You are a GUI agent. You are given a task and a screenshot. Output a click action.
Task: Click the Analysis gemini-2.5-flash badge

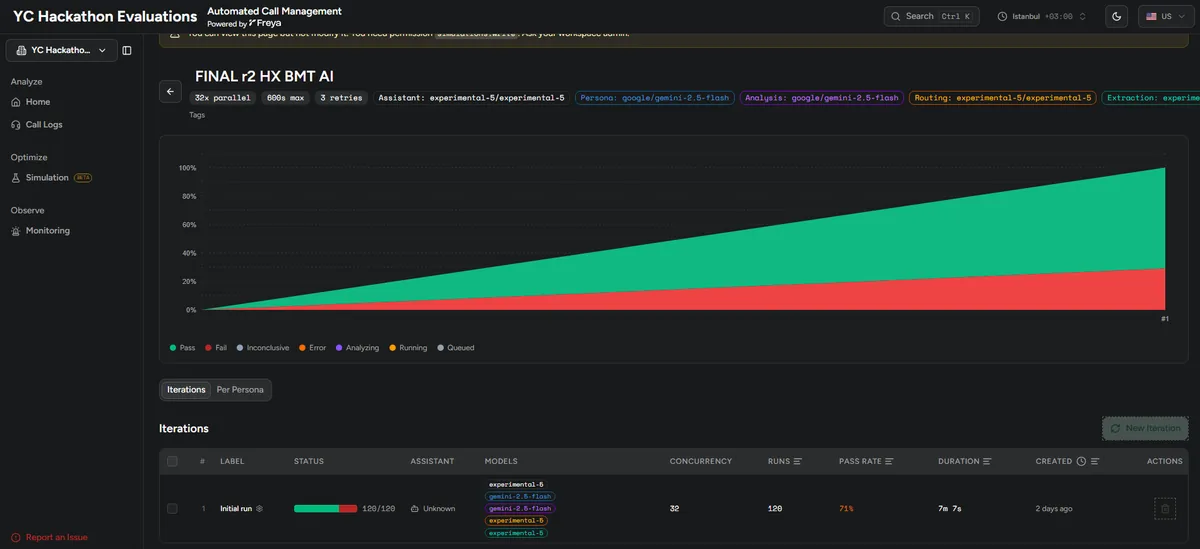[821, 98]
